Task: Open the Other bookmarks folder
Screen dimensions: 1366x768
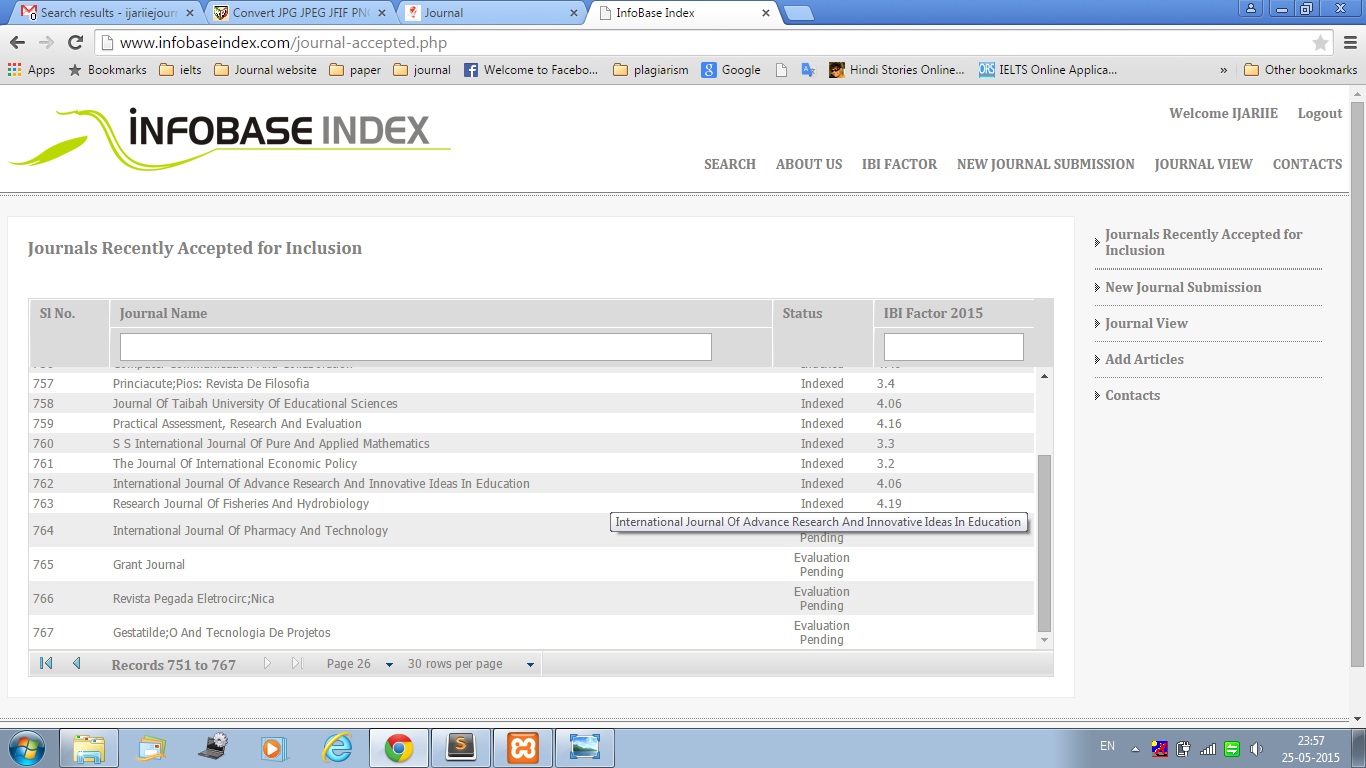Action: point(1301,70)
